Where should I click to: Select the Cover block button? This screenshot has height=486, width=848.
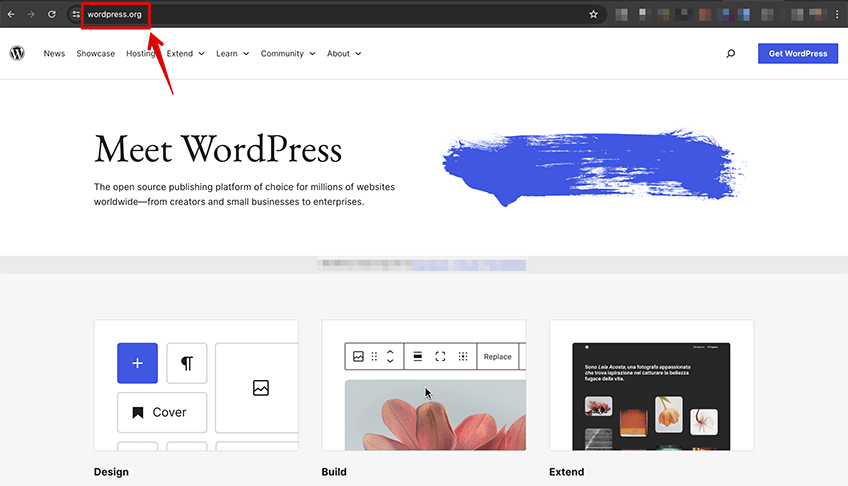(162, 412)
